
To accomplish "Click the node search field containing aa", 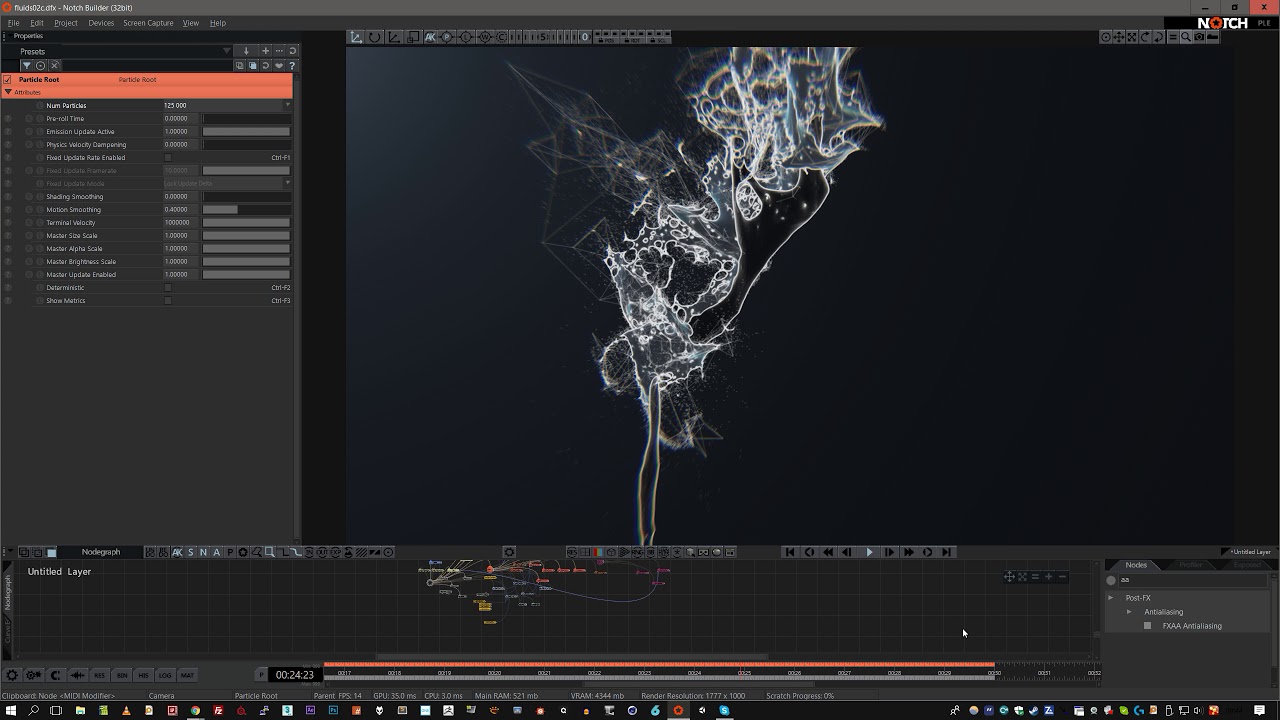I will [x=1192, y=579].
